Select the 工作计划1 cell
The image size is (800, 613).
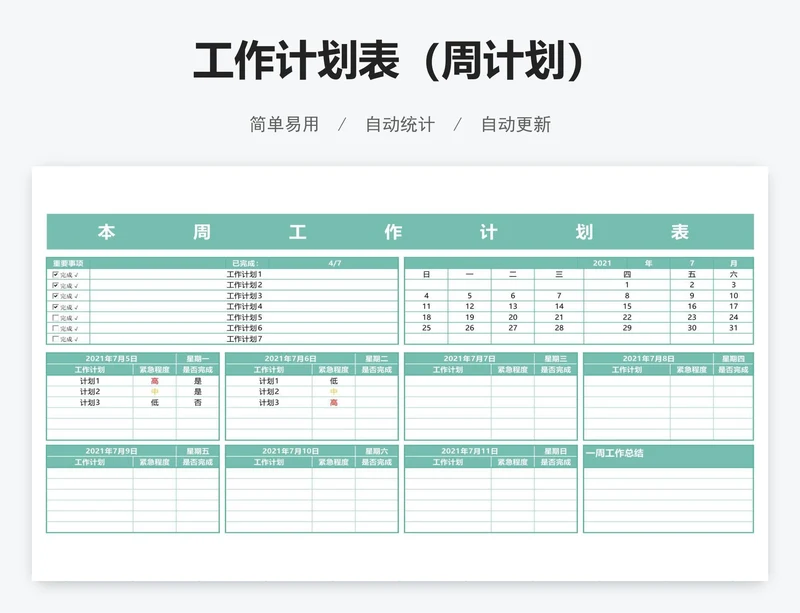244,274
